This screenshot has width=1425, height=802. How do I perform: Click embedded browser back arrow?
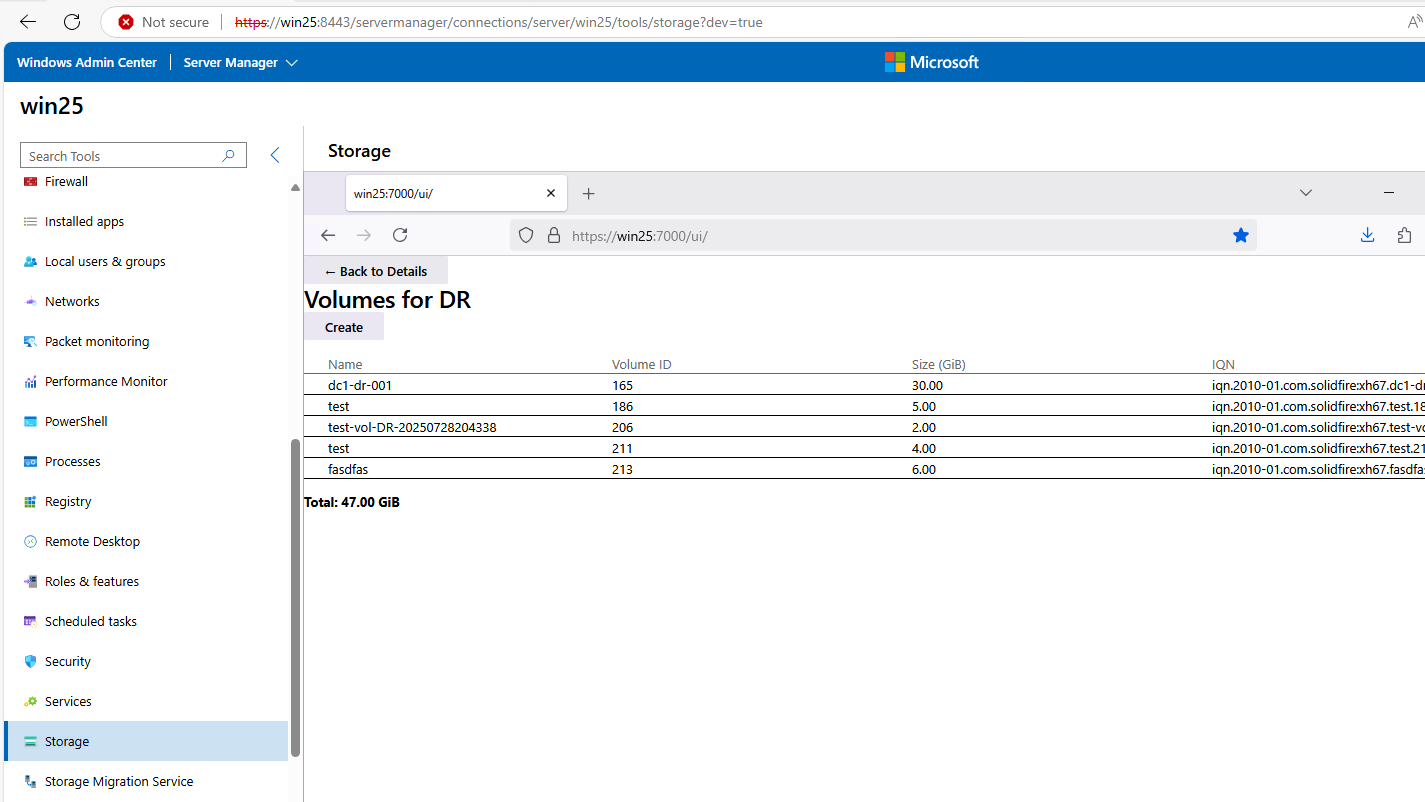pyautogui.click(x=328, y=235)
